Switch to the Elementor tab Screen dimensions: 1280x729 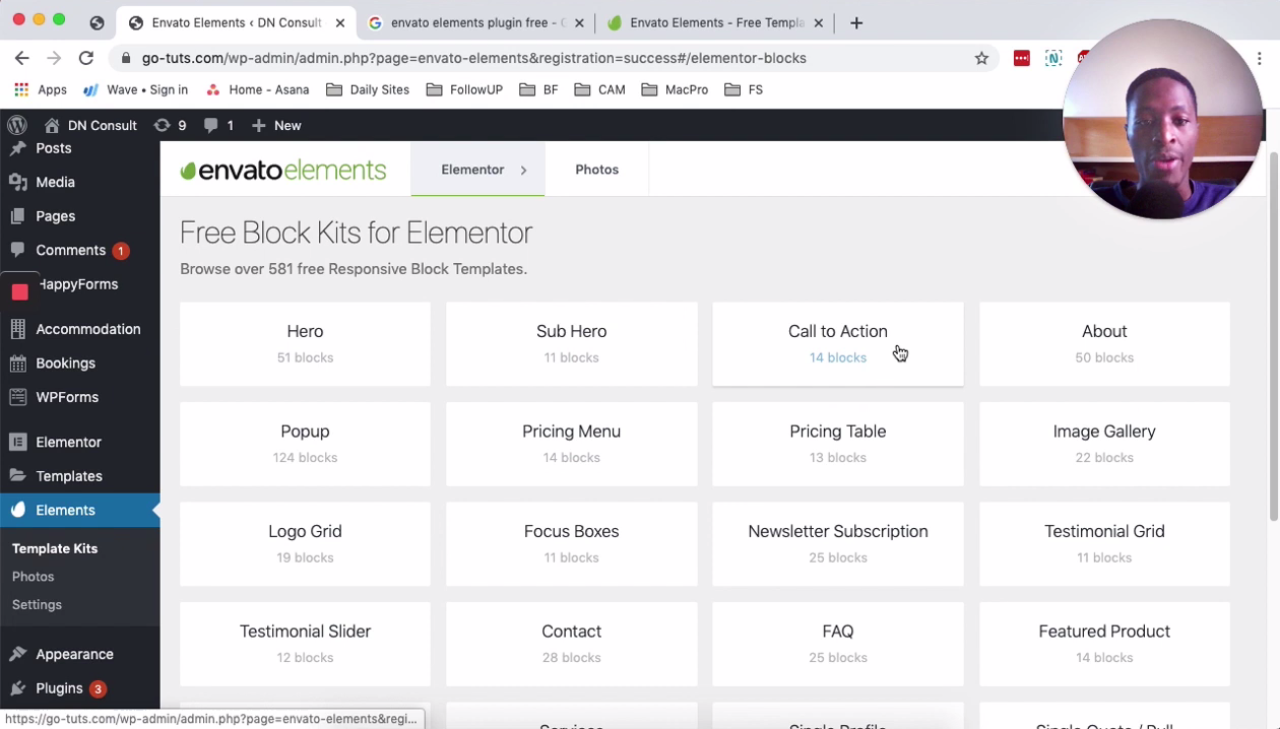472,170
